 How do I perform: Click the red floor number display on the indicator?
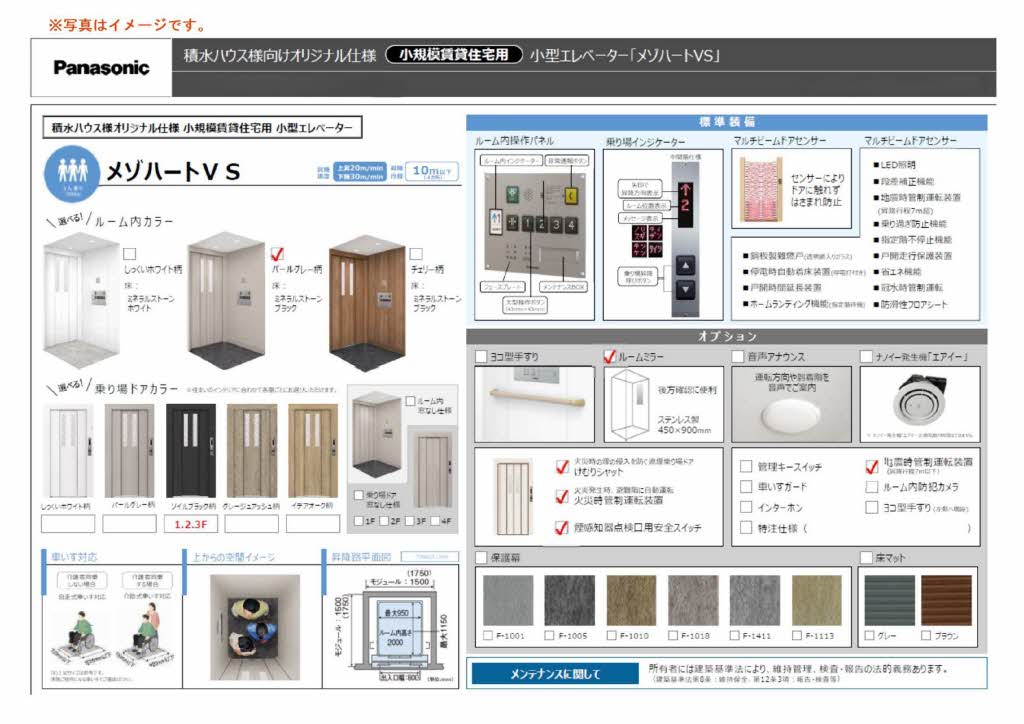click(x=685, y=203)
